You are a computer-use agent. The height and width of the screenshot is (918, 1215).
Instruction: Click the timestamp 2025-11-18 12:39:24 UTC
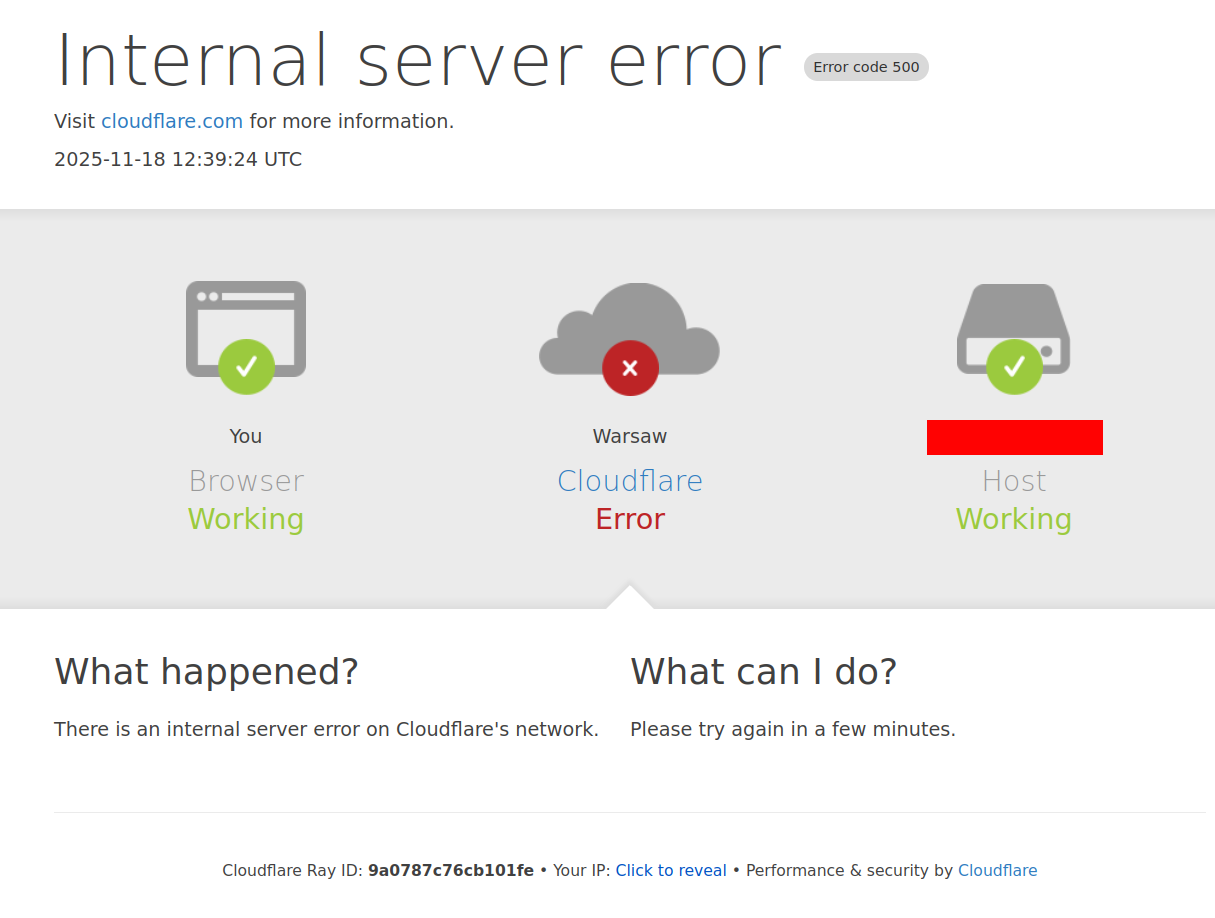point(178,159)
